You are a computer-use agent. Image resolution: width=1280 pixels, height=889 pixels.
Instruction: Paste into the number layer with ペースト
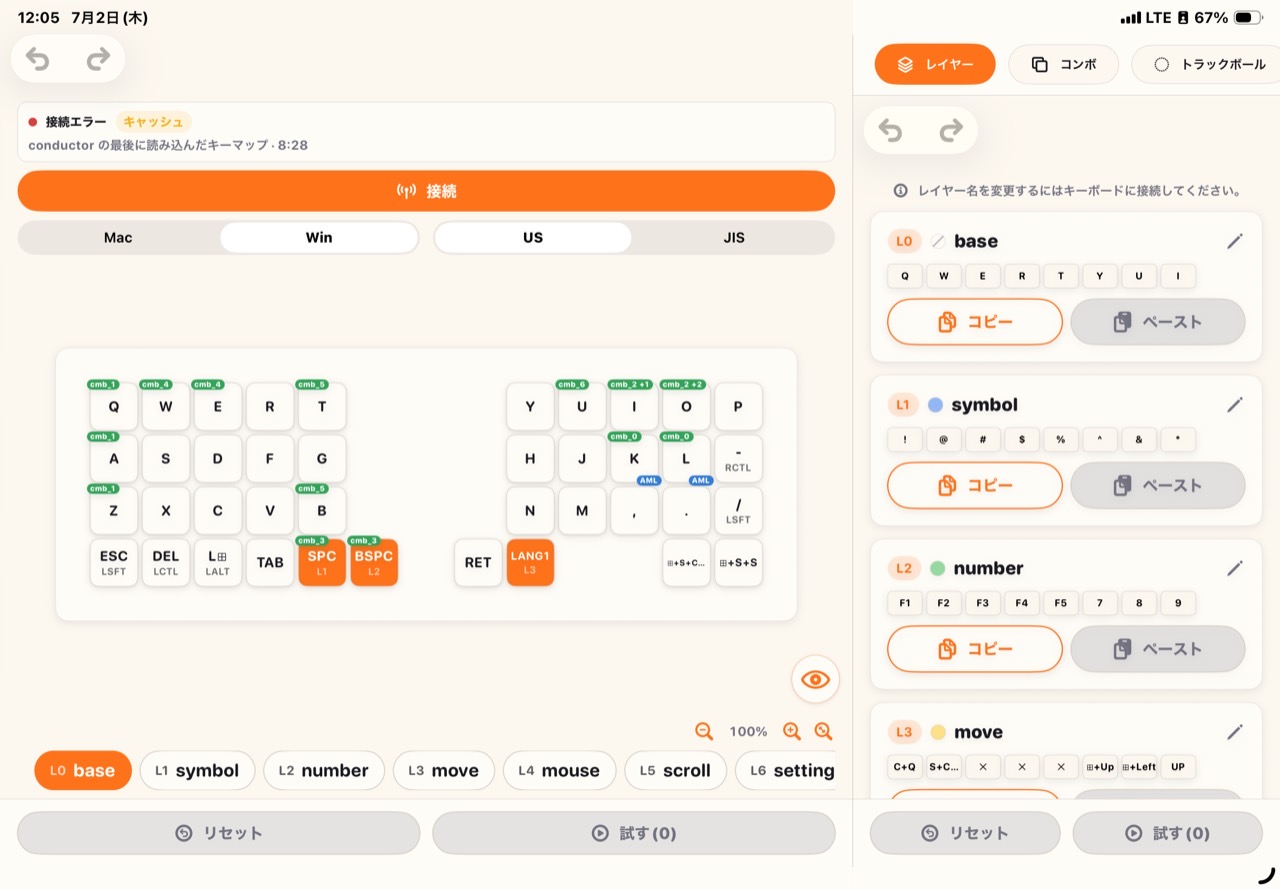click(x=1158, y=649)
